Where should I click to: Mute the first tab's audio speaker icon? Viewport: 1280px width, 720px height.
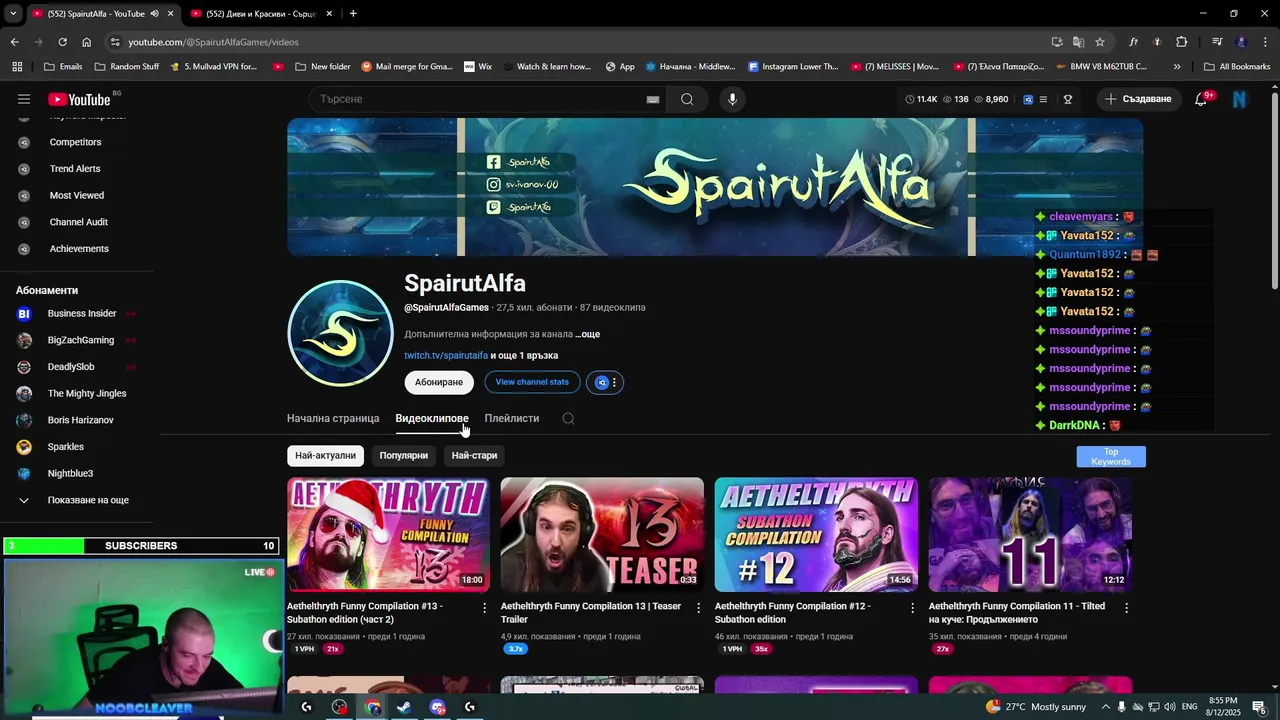point(154,14)
